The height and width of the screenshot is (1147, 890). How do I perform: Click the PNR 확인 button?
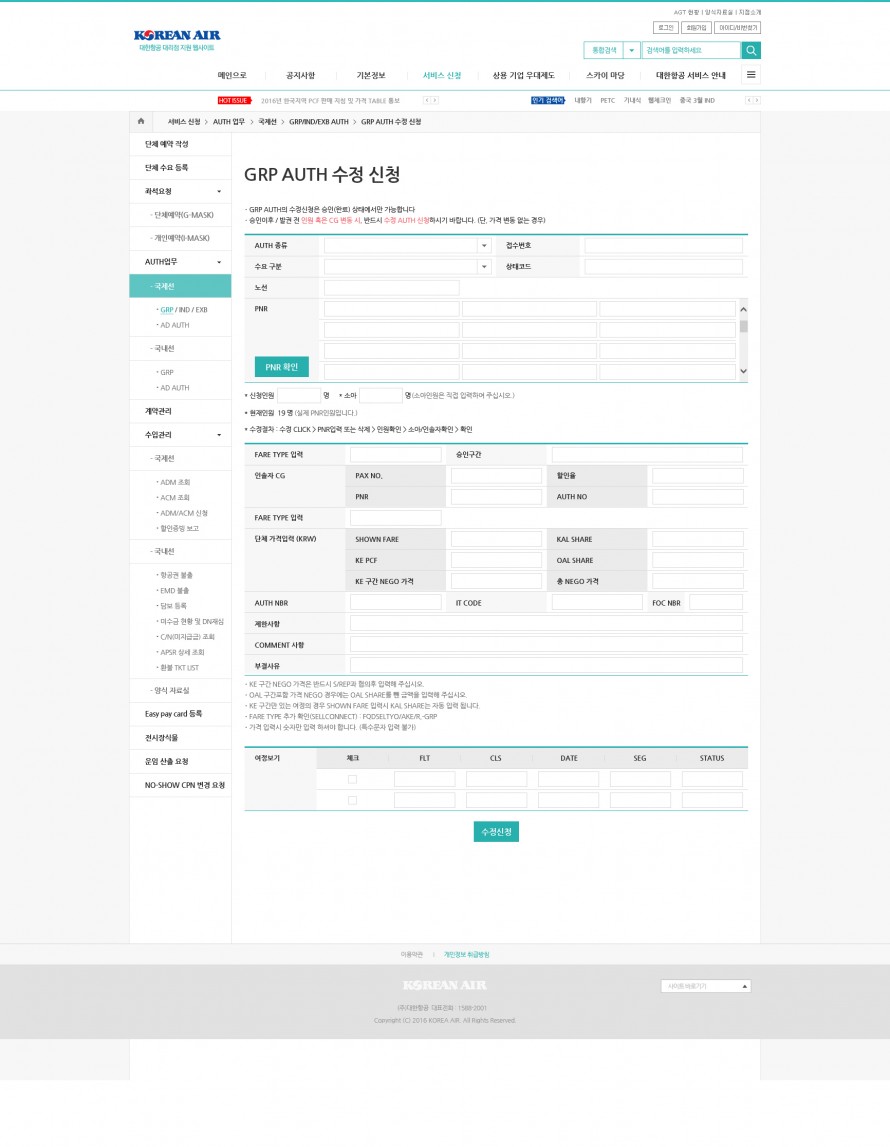pos(281,367)
